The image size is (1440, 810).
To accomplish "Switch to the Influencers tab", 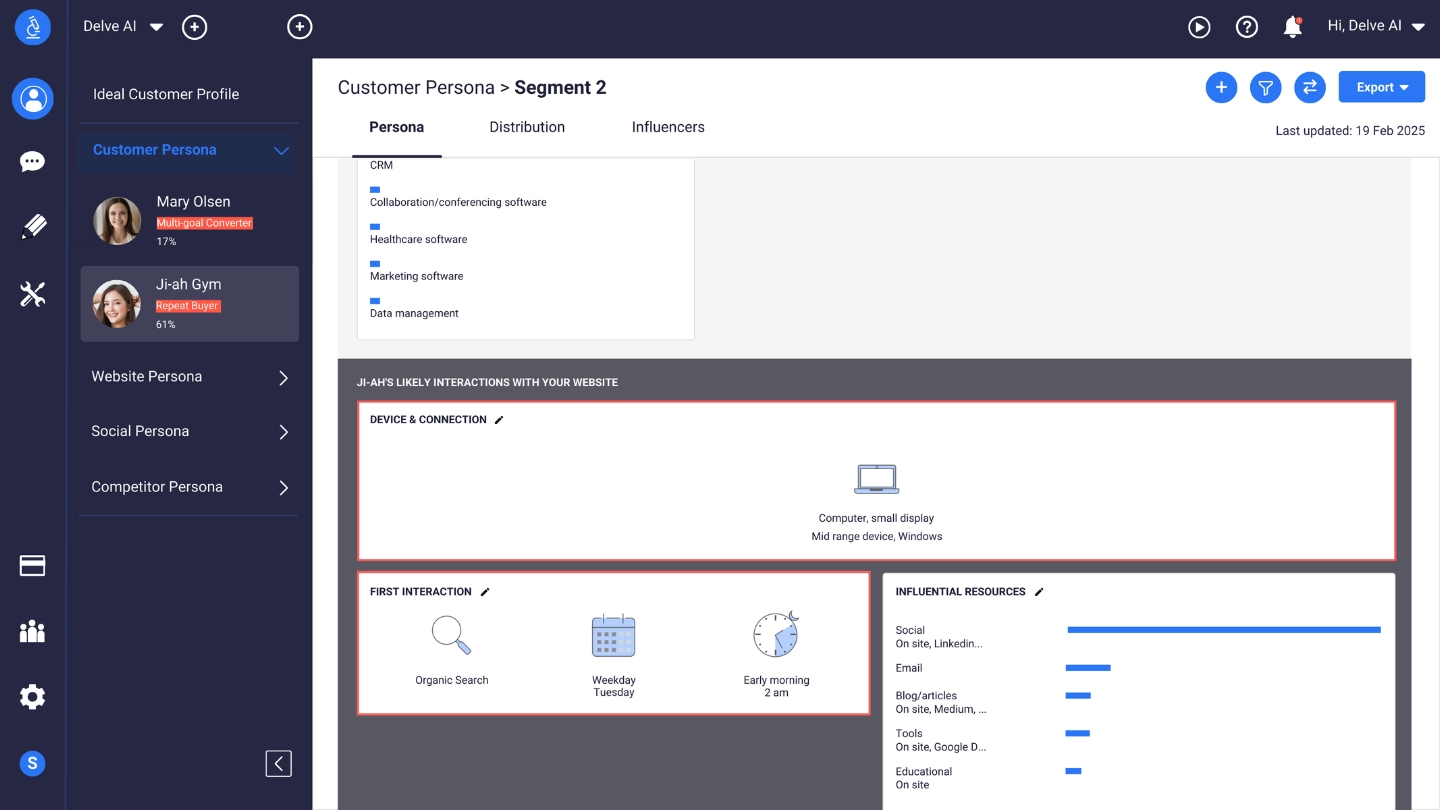I will pos(668,127).
